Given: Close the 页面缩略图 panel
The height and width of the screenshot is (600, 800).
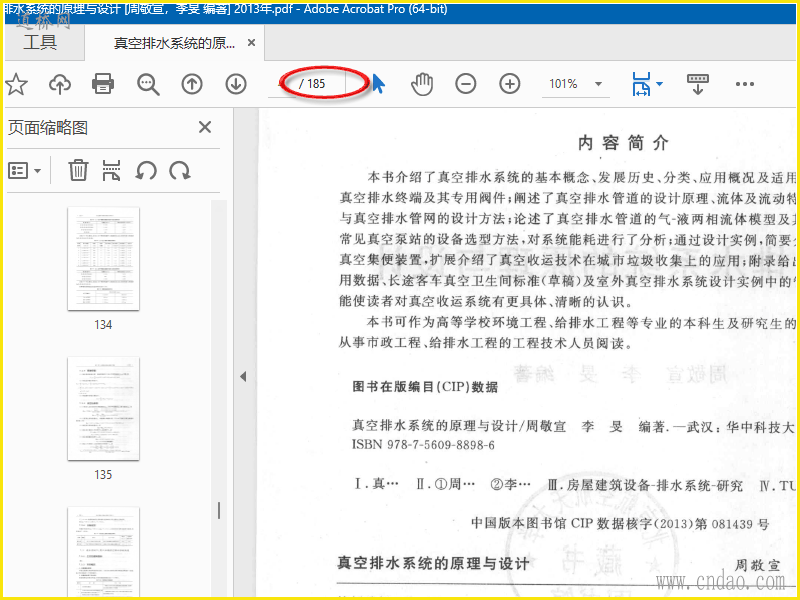Looking at the screenshot, I should pos(205,127).
